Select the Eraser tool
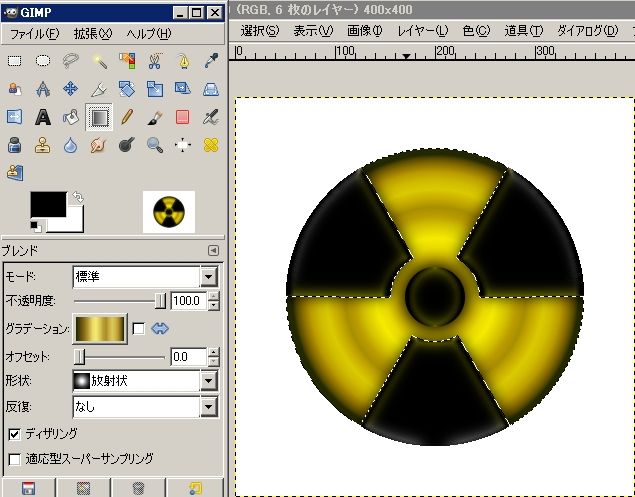The height and width of the screenshot is (497, 635). tap(183, 117)
